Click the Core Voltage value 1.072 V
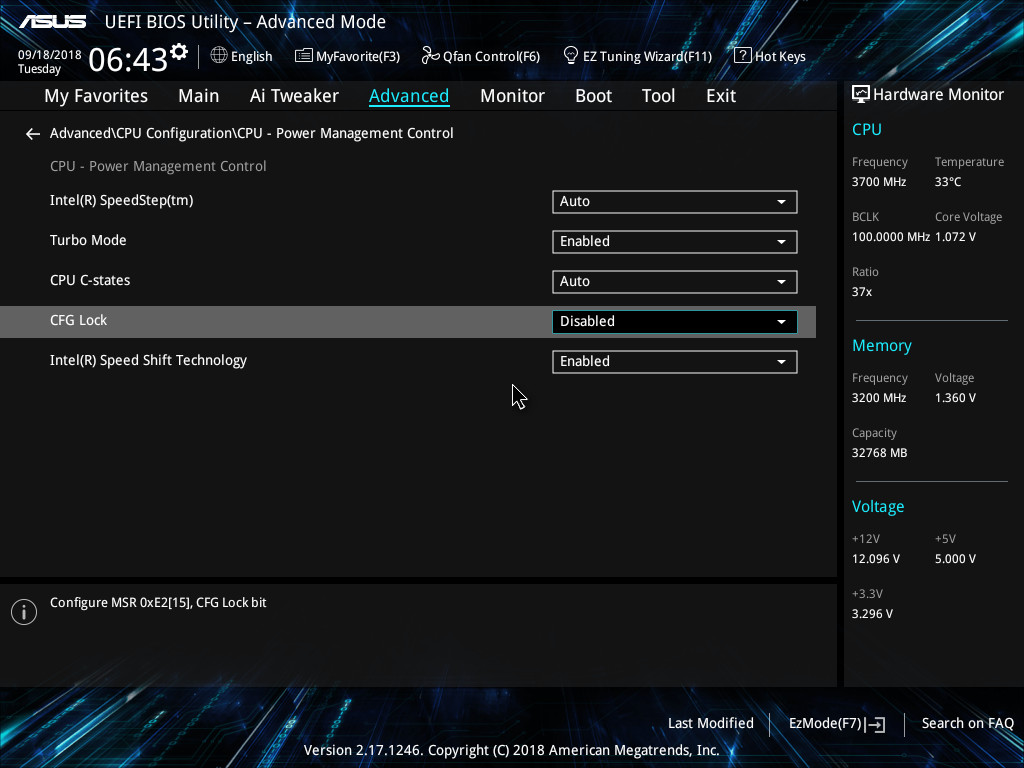1024x768 pixels. [x=955, y=237]
